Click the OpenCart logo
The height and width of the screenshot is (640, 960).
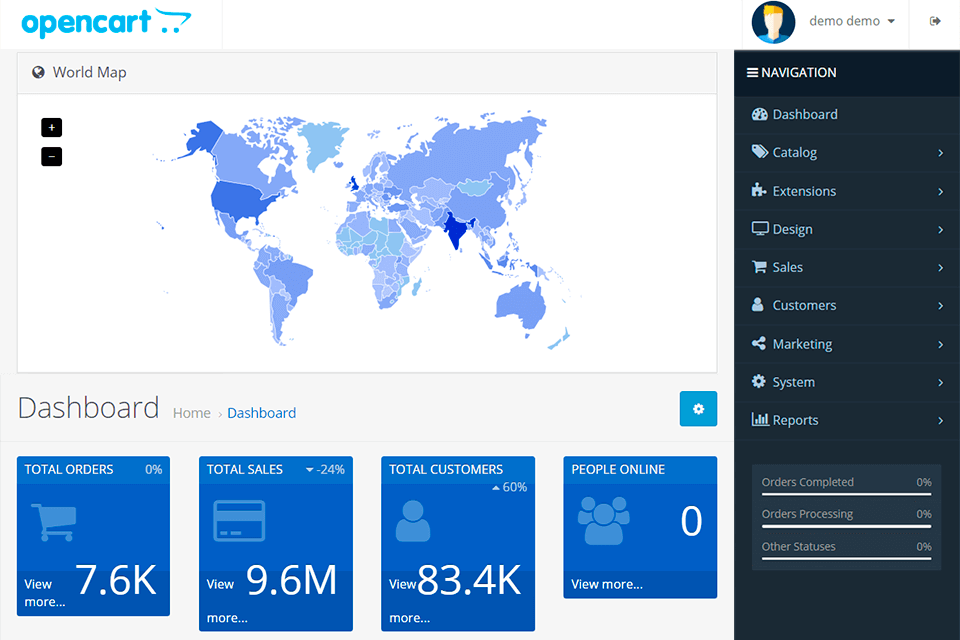[106, 22]
